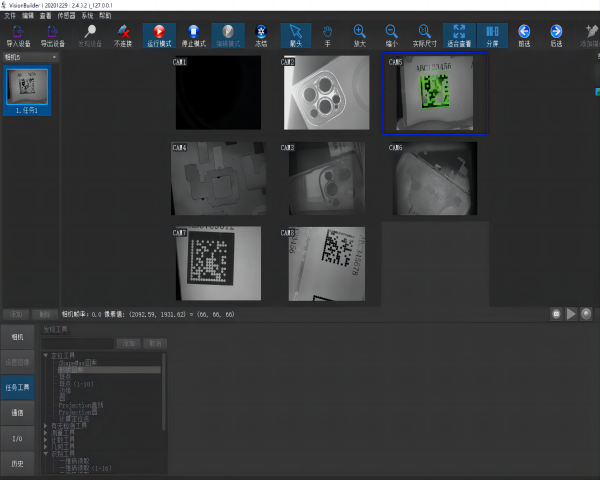Click the record button beside play button
The height and width of the screenshot is (480, 600).
[x=586, y=313]
